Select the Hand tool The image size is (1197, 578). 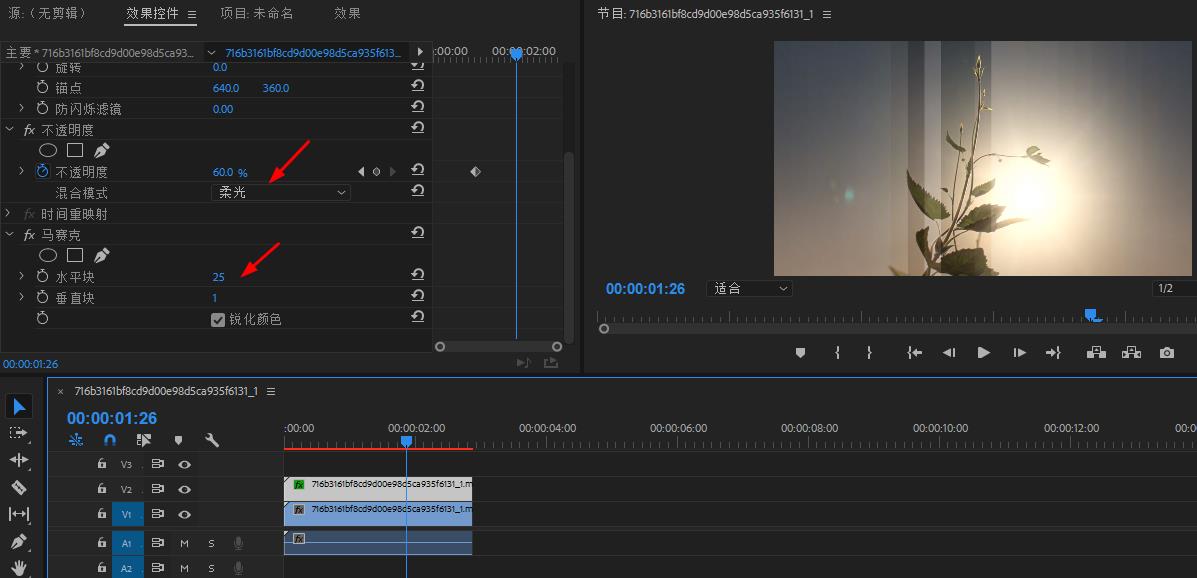tap(19, 567)
